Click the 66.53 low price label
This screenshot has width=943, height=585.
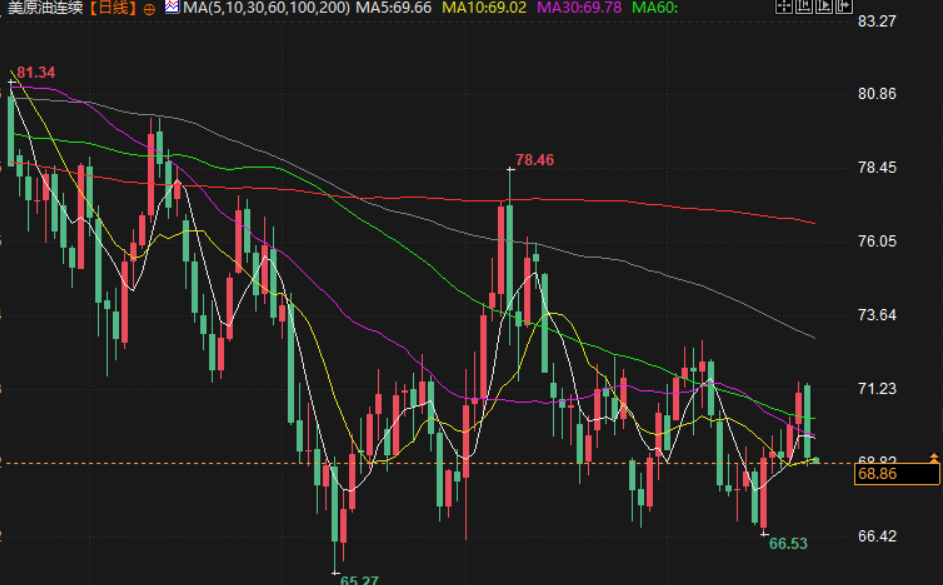[787, 543]
